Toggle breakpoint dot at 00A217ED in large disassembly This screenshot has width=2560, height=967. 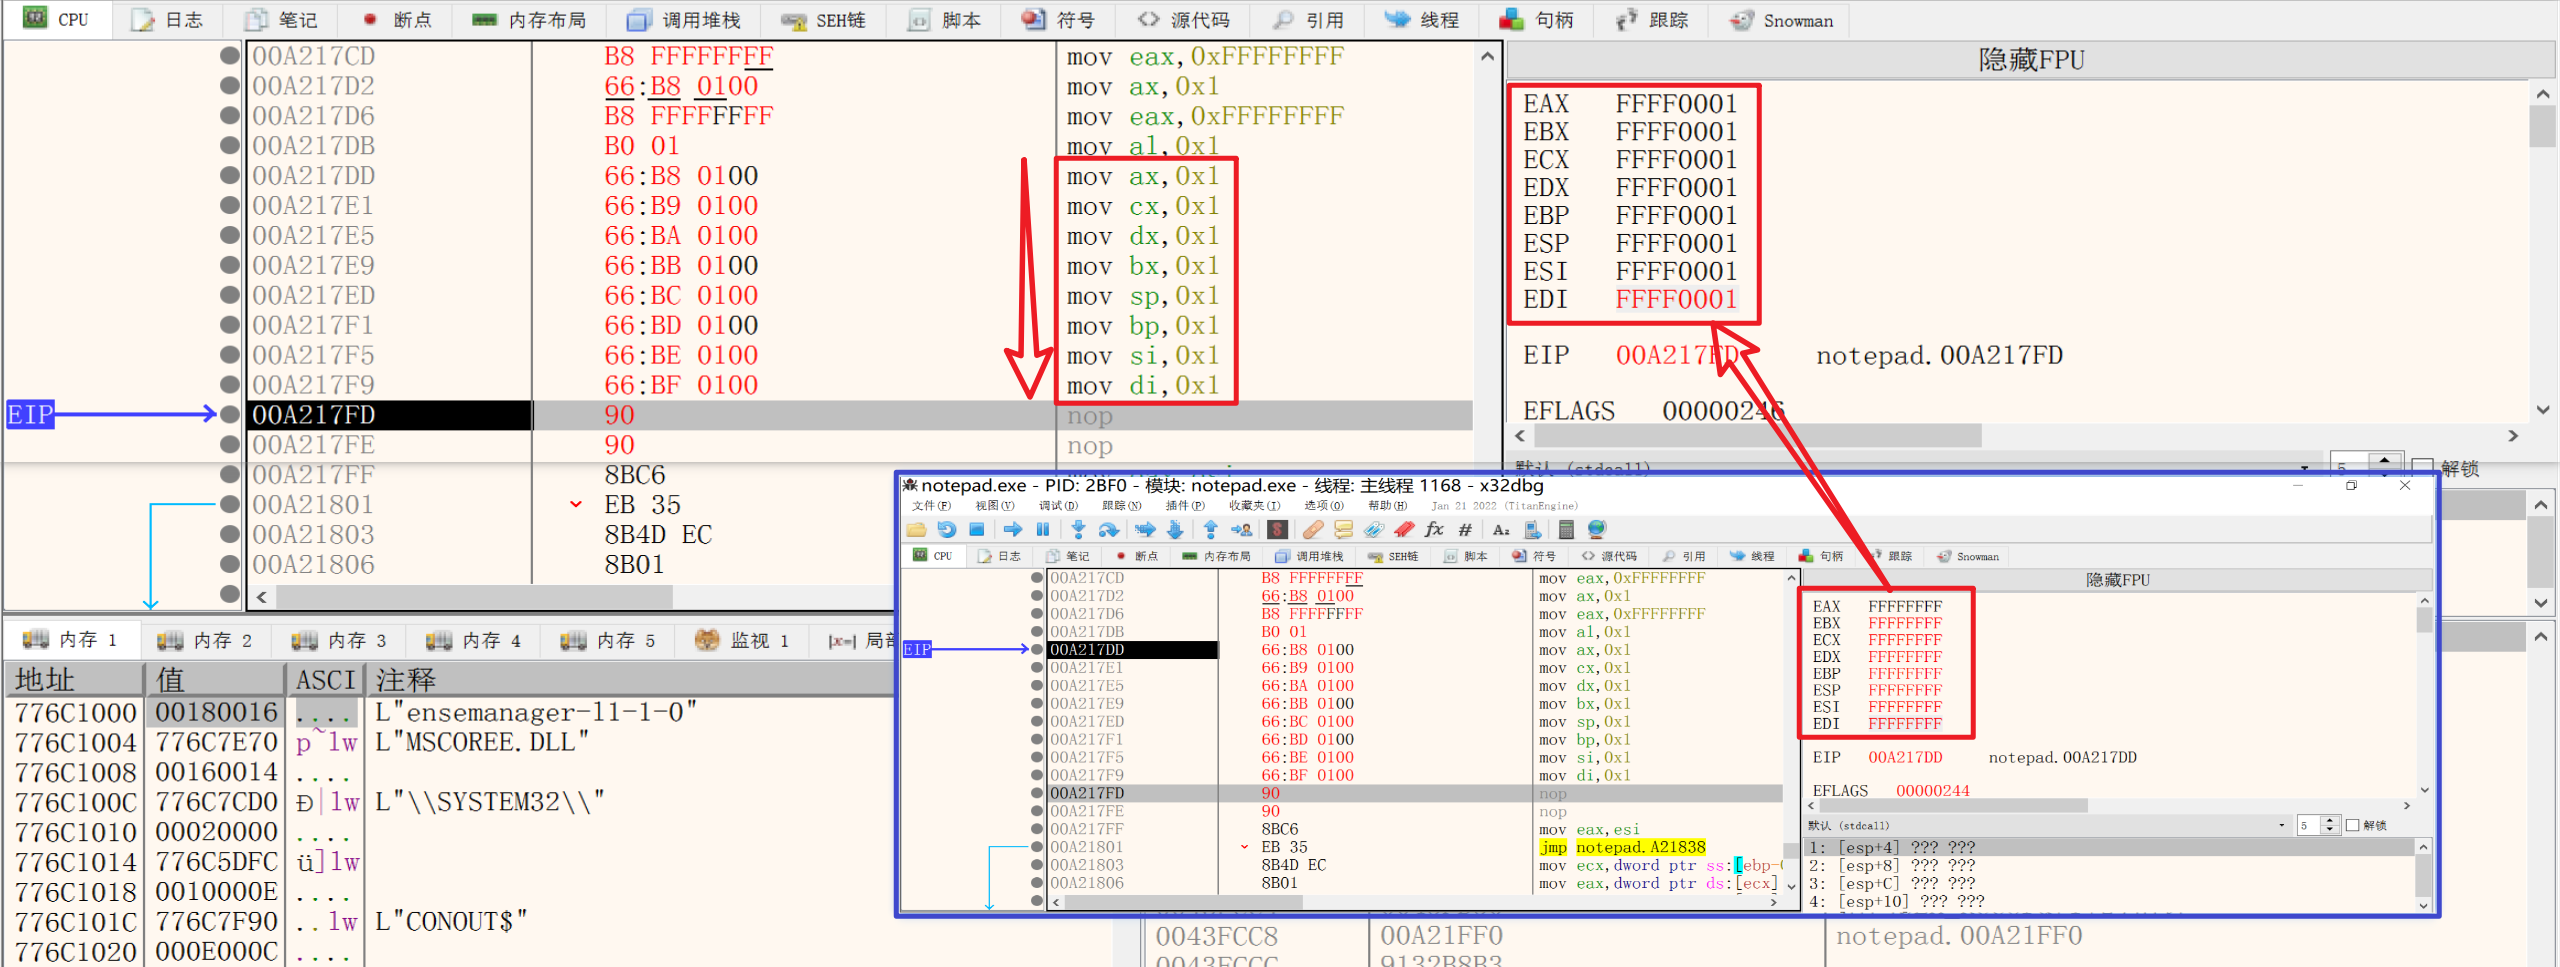(230, 296)
